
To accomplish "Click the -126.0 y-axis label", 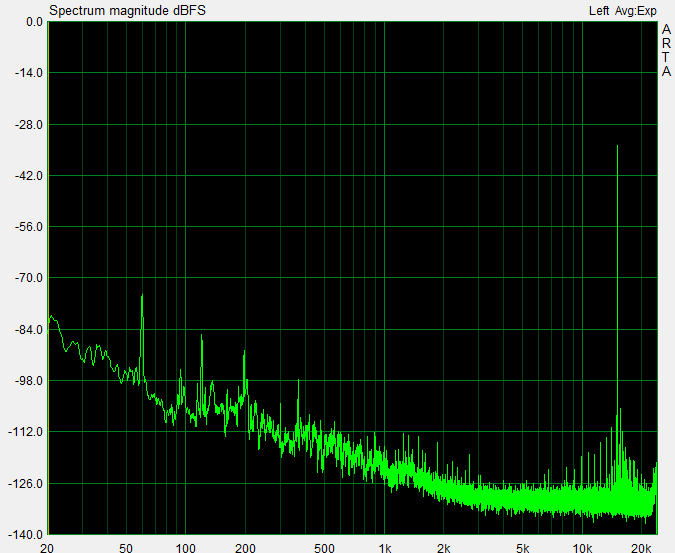I will pos(26,484).
